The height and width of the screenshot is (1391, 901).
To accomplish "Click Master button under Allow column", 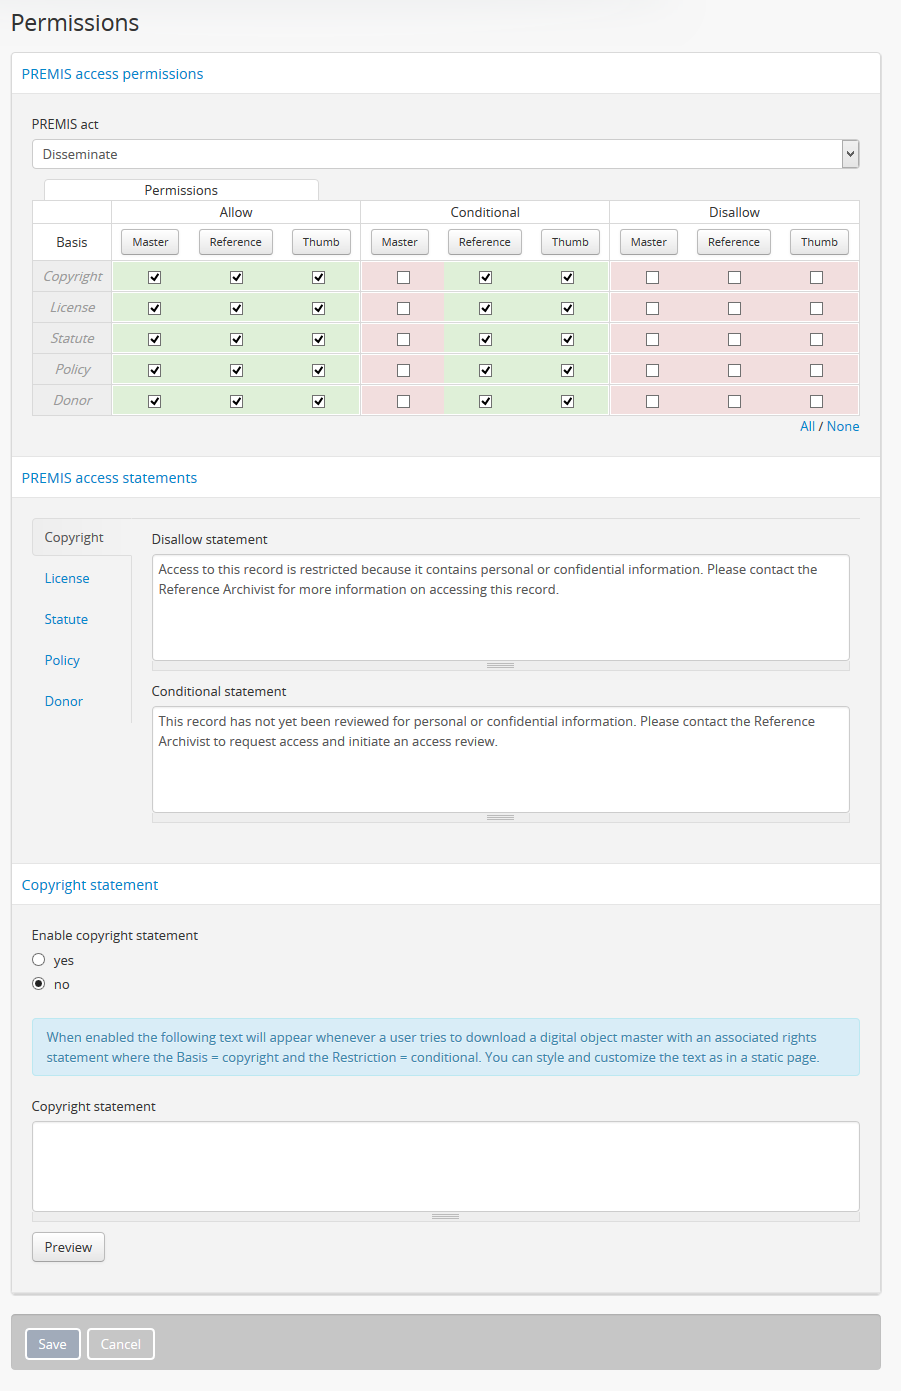I will [150, 242].
